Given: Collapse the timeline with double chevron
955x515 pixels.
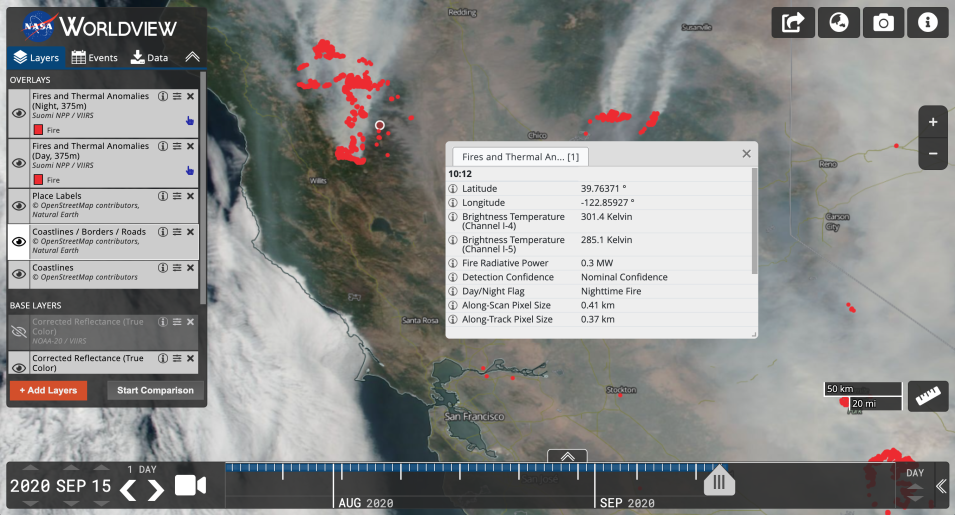Looking at the screenshot, I should (x=941, y=486).
